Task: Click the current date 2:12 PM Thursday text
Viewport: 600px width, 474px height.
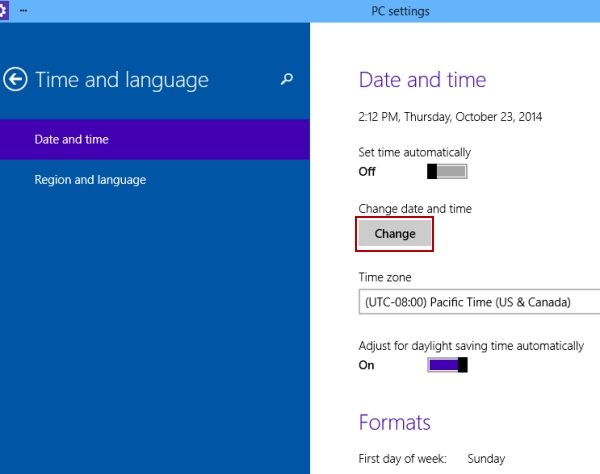Action: (x=450, y=117)
